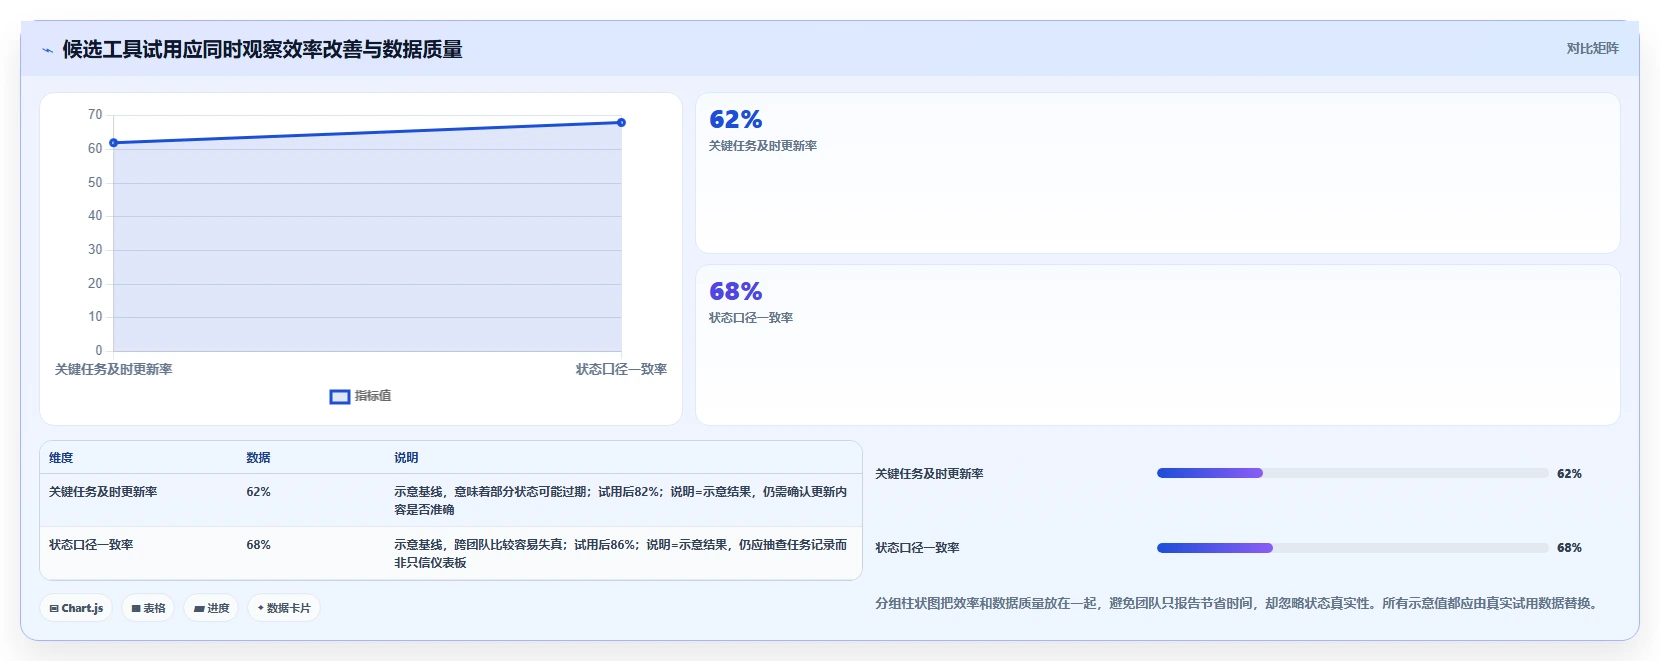The width and height of the screenshot is (1660, 661).
Task: Click the y-axis value 70
Action: click(95, 115)
